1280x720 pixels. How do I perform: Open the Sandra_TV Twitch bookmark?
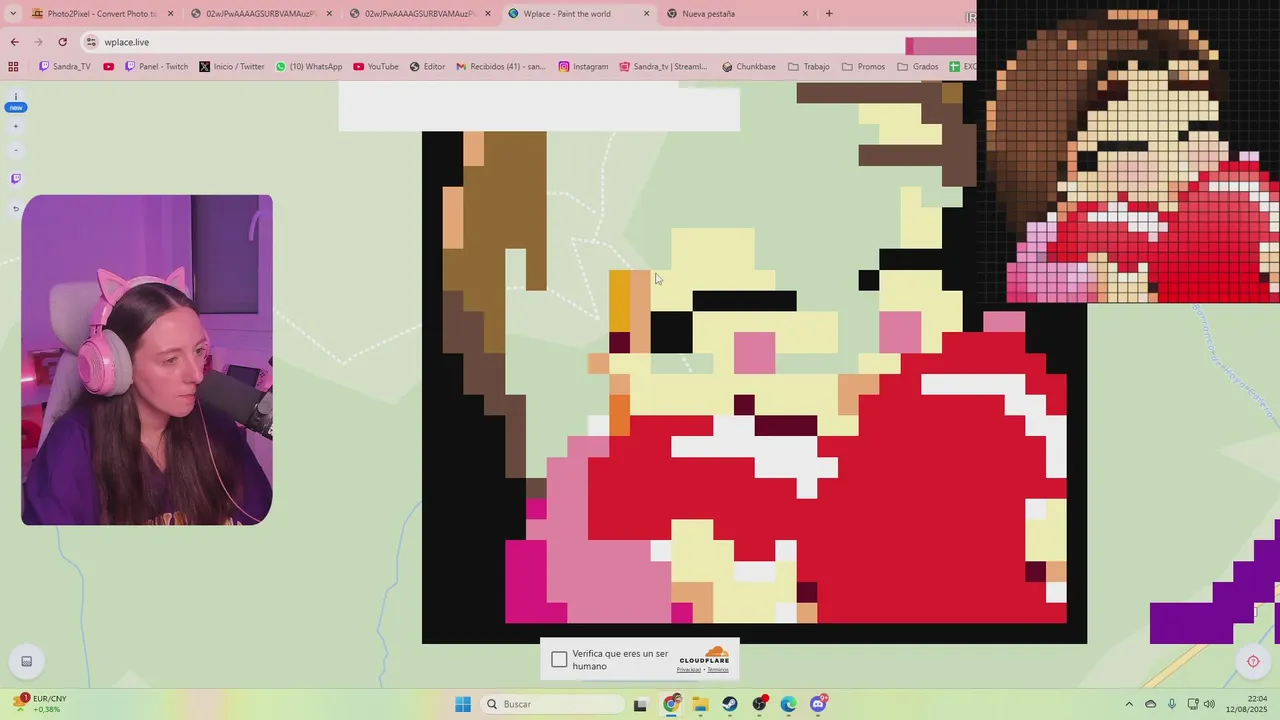(x=64, y=67)
